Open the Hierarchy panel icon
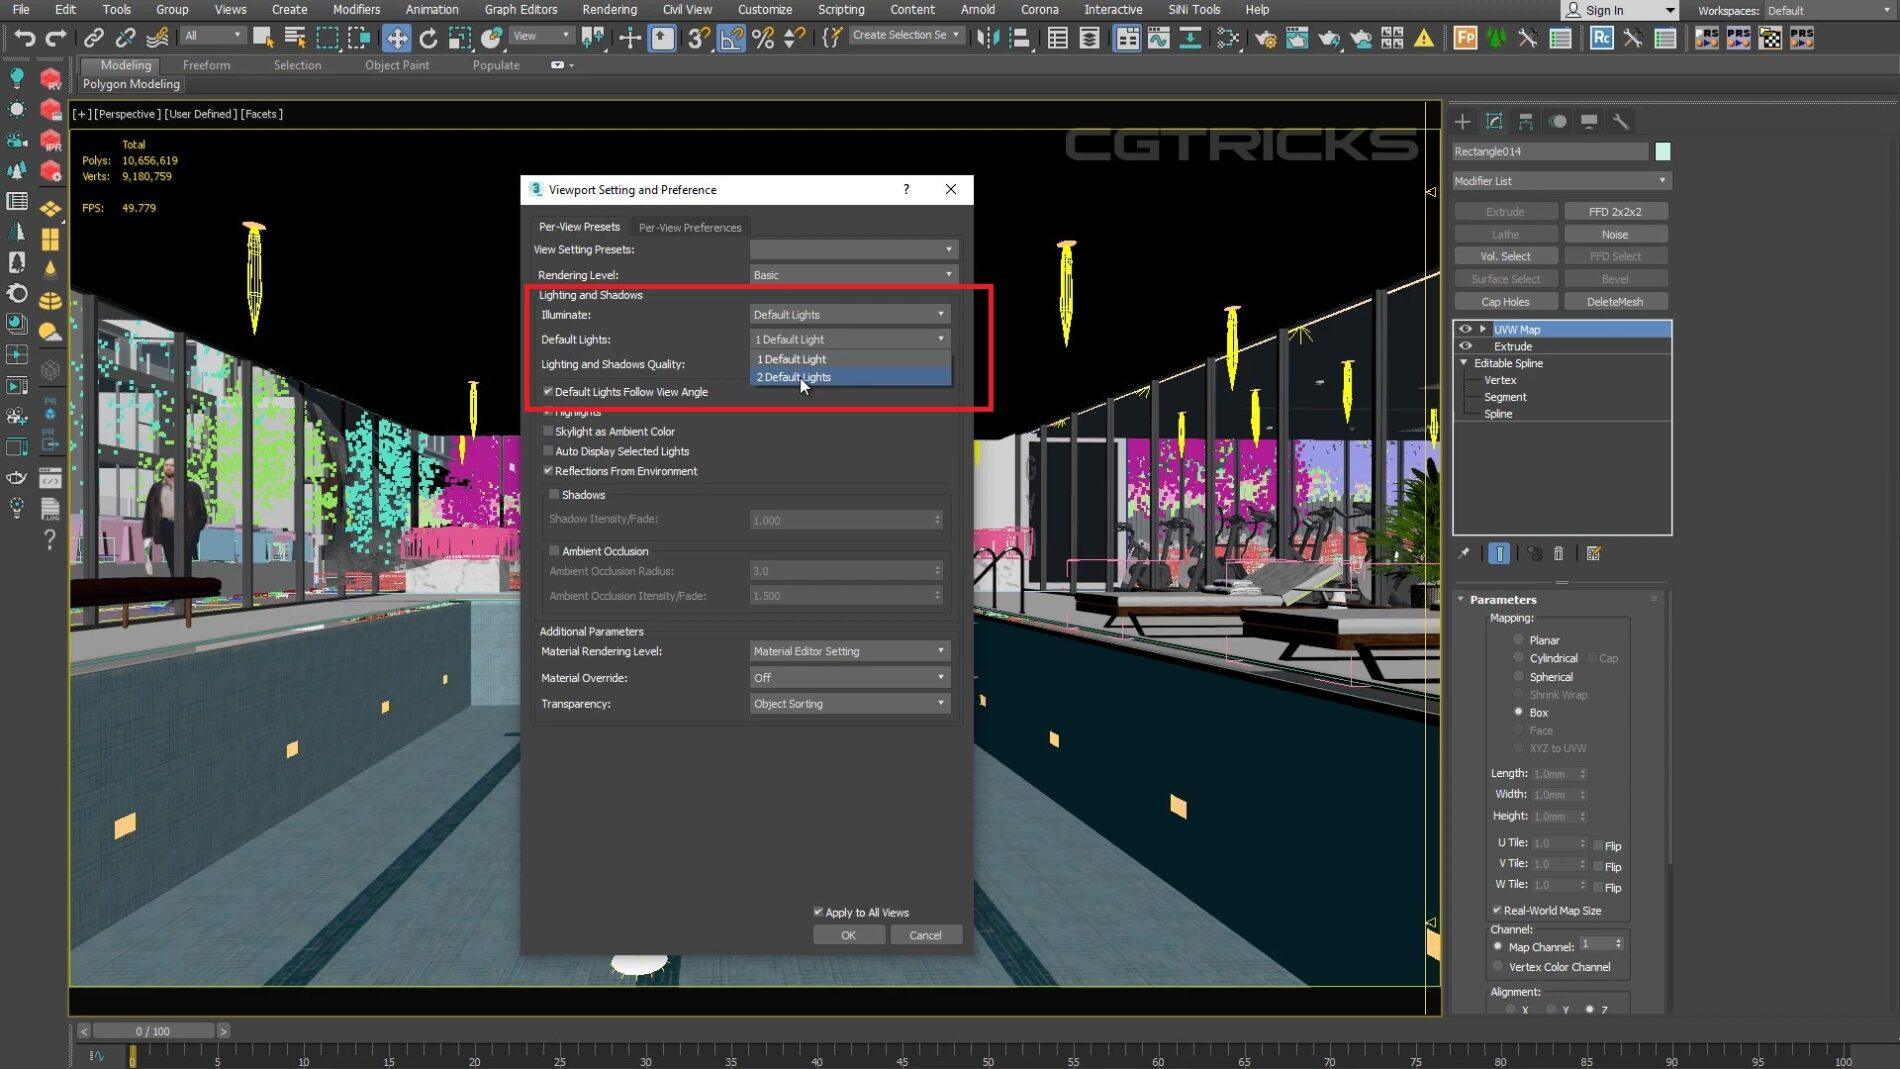The width and height of the screenshot is (1900, 1069). coord(1526,121)
